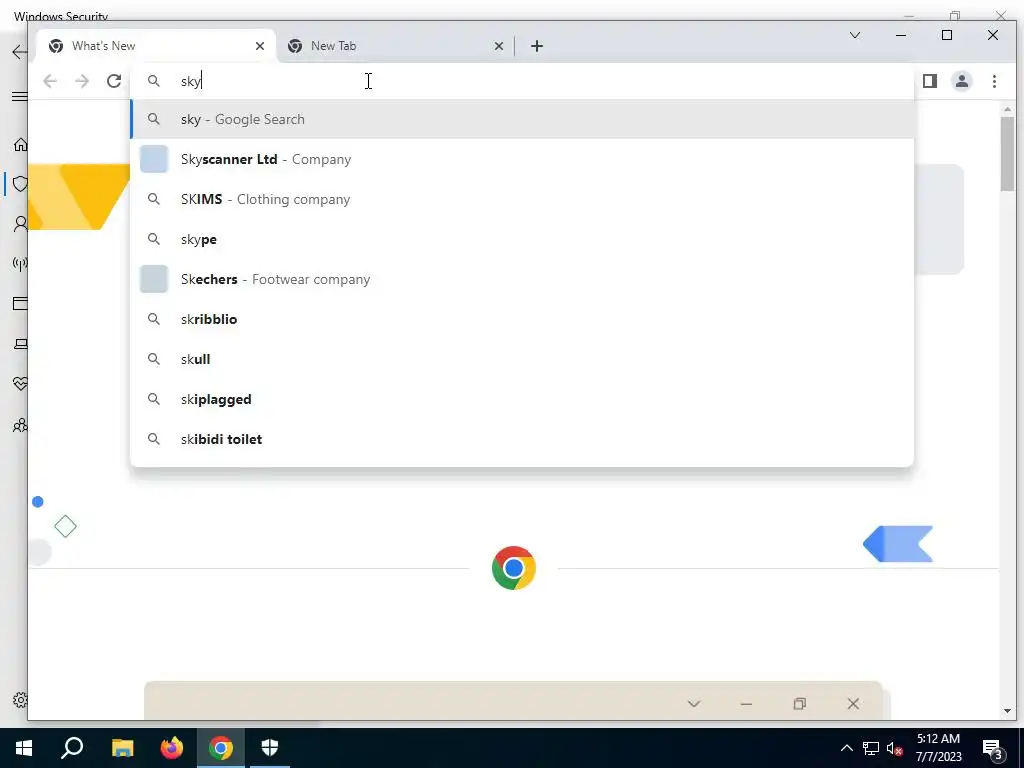Image resolution: width=1024 pixels, height=768 pixels.
Task: Click Skechers suggestion thumbnail image
Action: tap(154, 279)
